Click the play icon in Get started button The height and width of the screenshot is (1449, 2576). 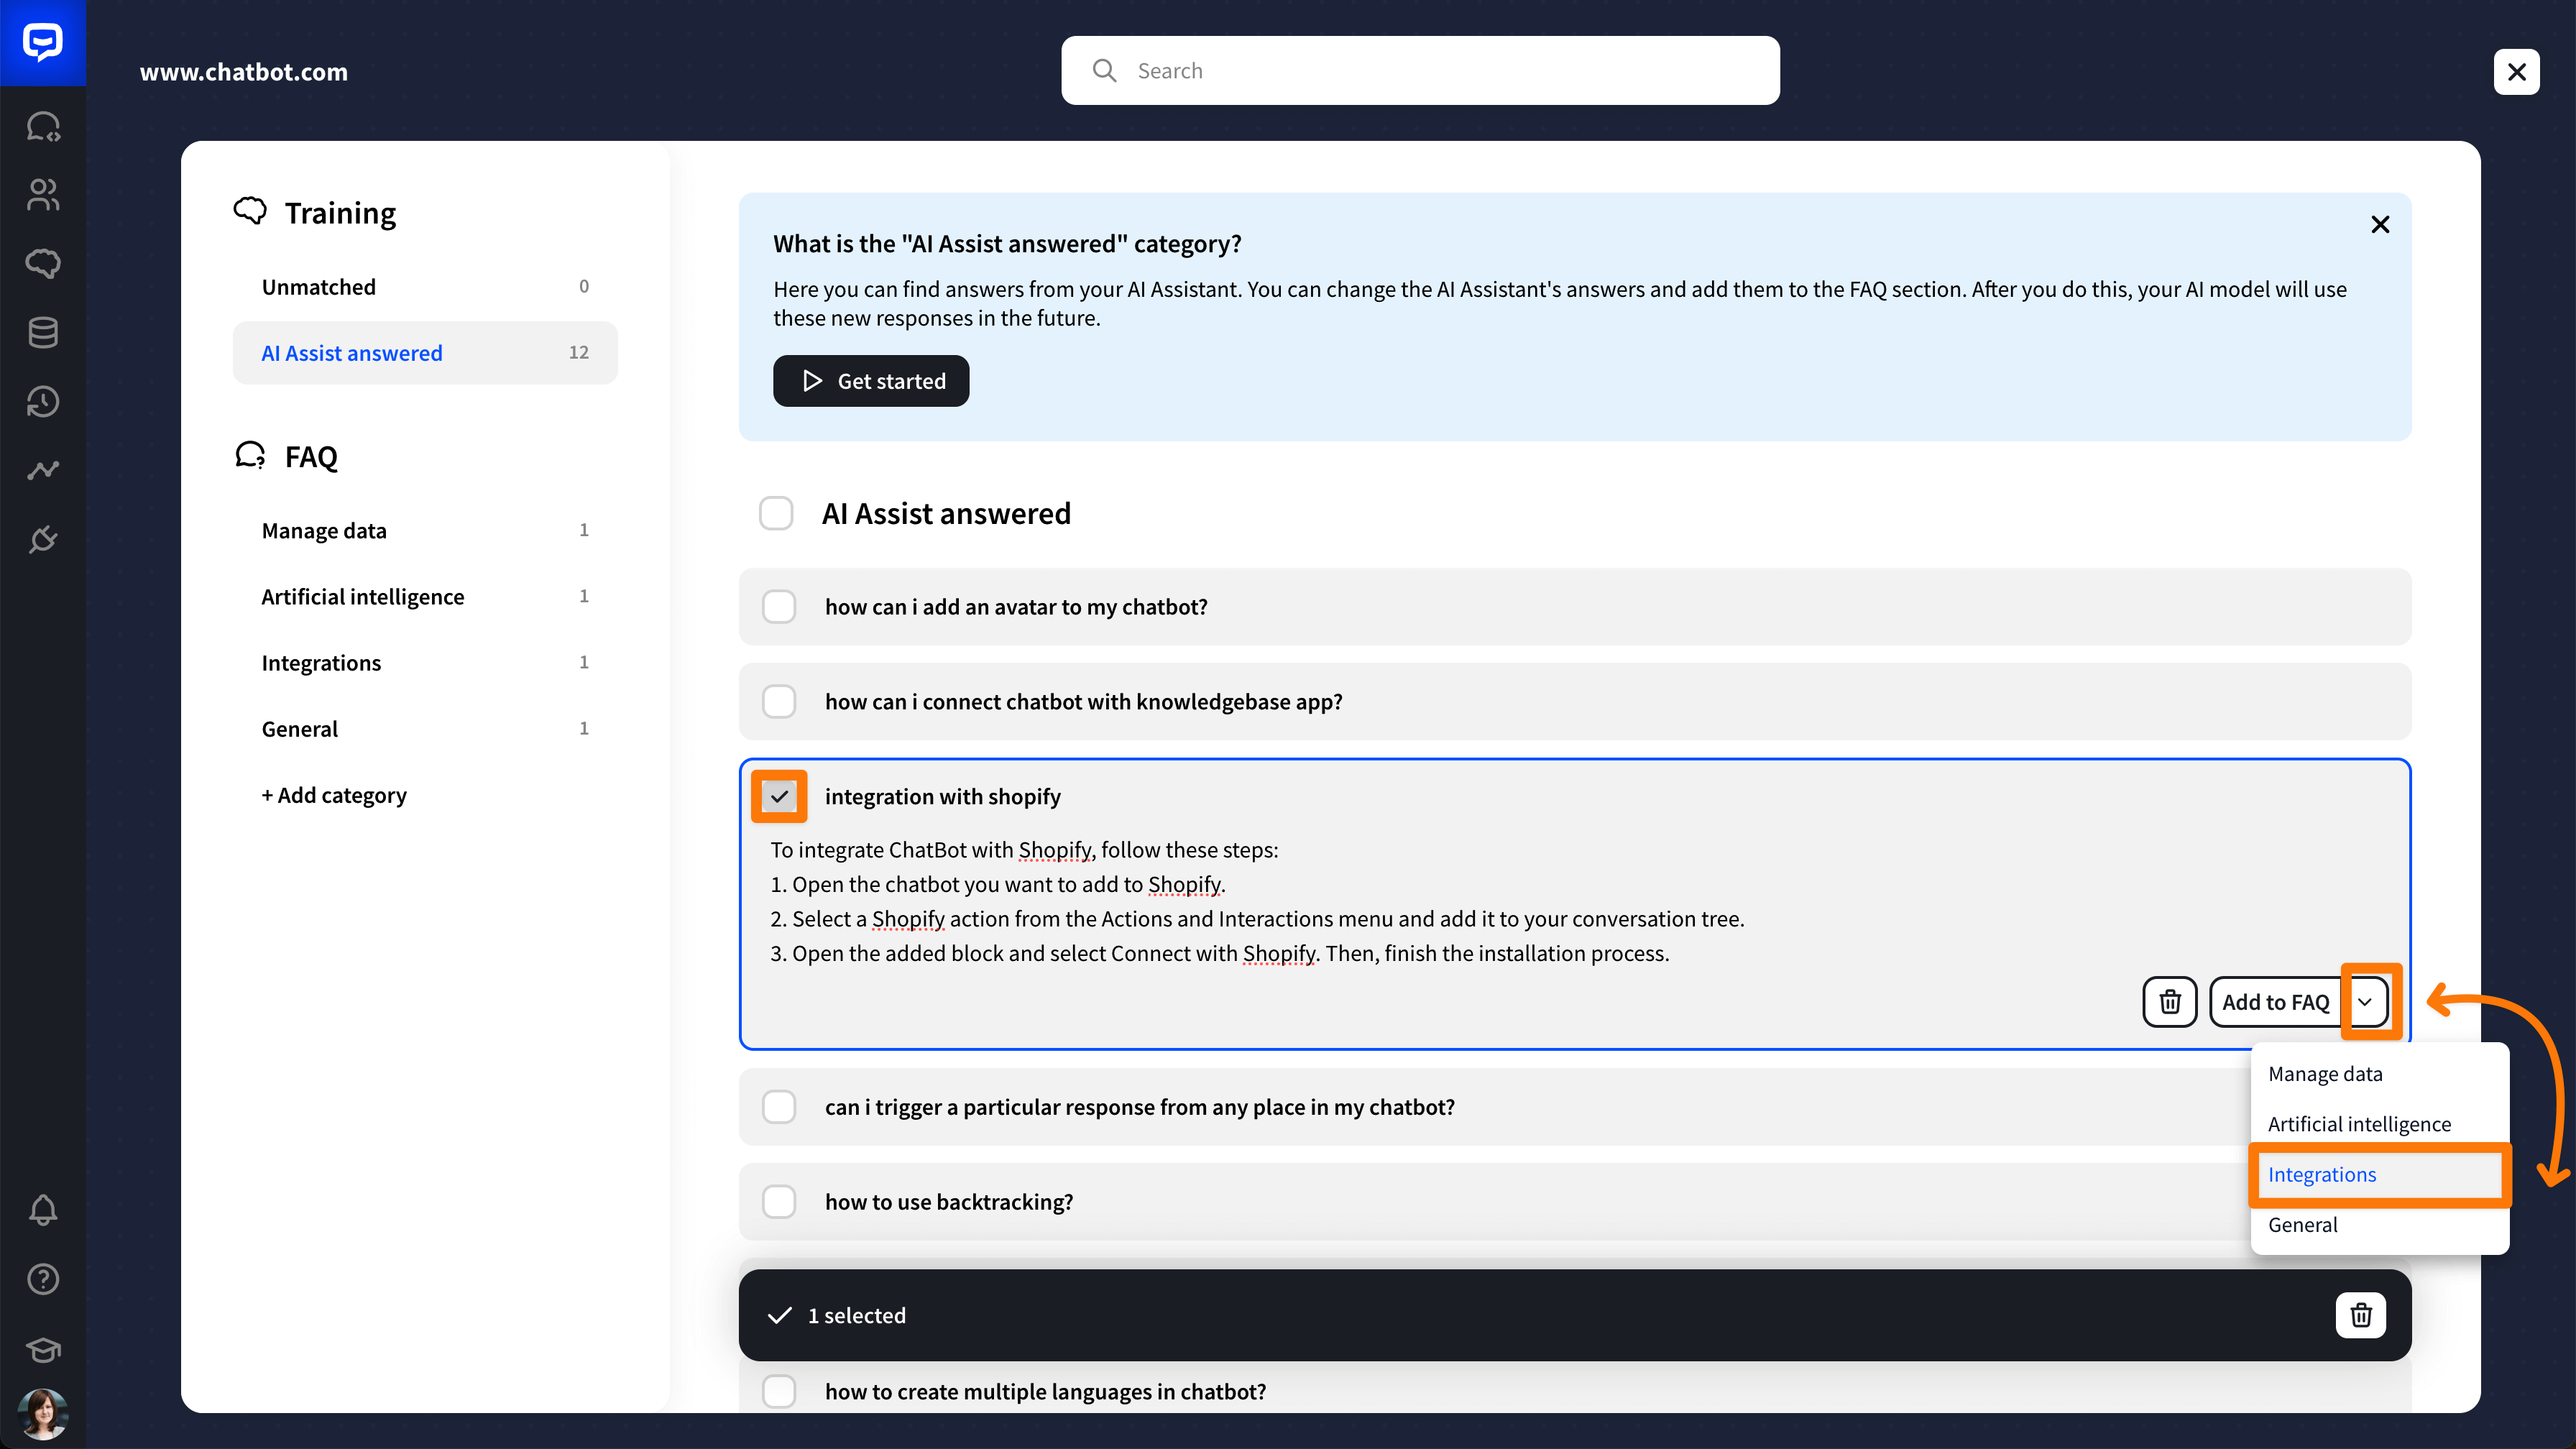[x=812, y=381]
